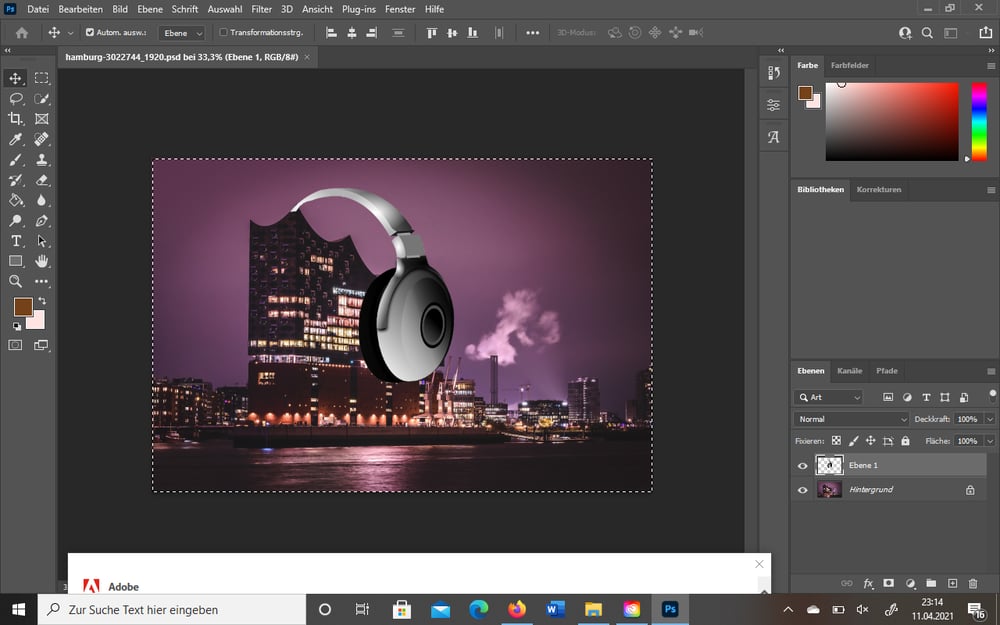Open the layer effects fx menu
1000x625 pixels.
click(x=868, y=583)
